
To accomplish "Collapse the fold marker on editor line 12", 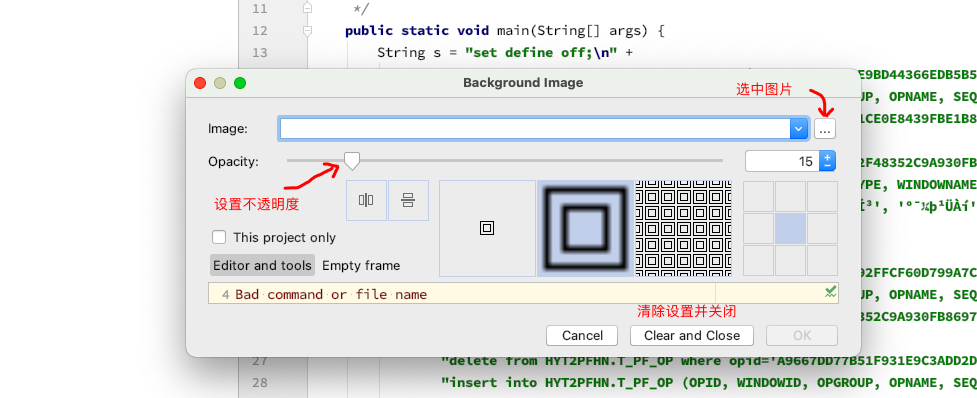I will click(307, 30).
